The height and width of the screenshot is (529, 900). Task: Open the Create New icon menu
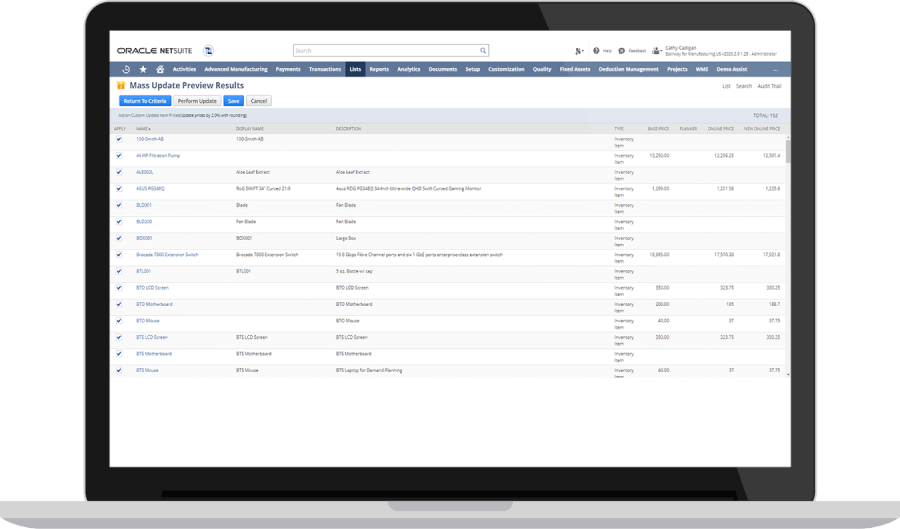(x=579, y=51)
